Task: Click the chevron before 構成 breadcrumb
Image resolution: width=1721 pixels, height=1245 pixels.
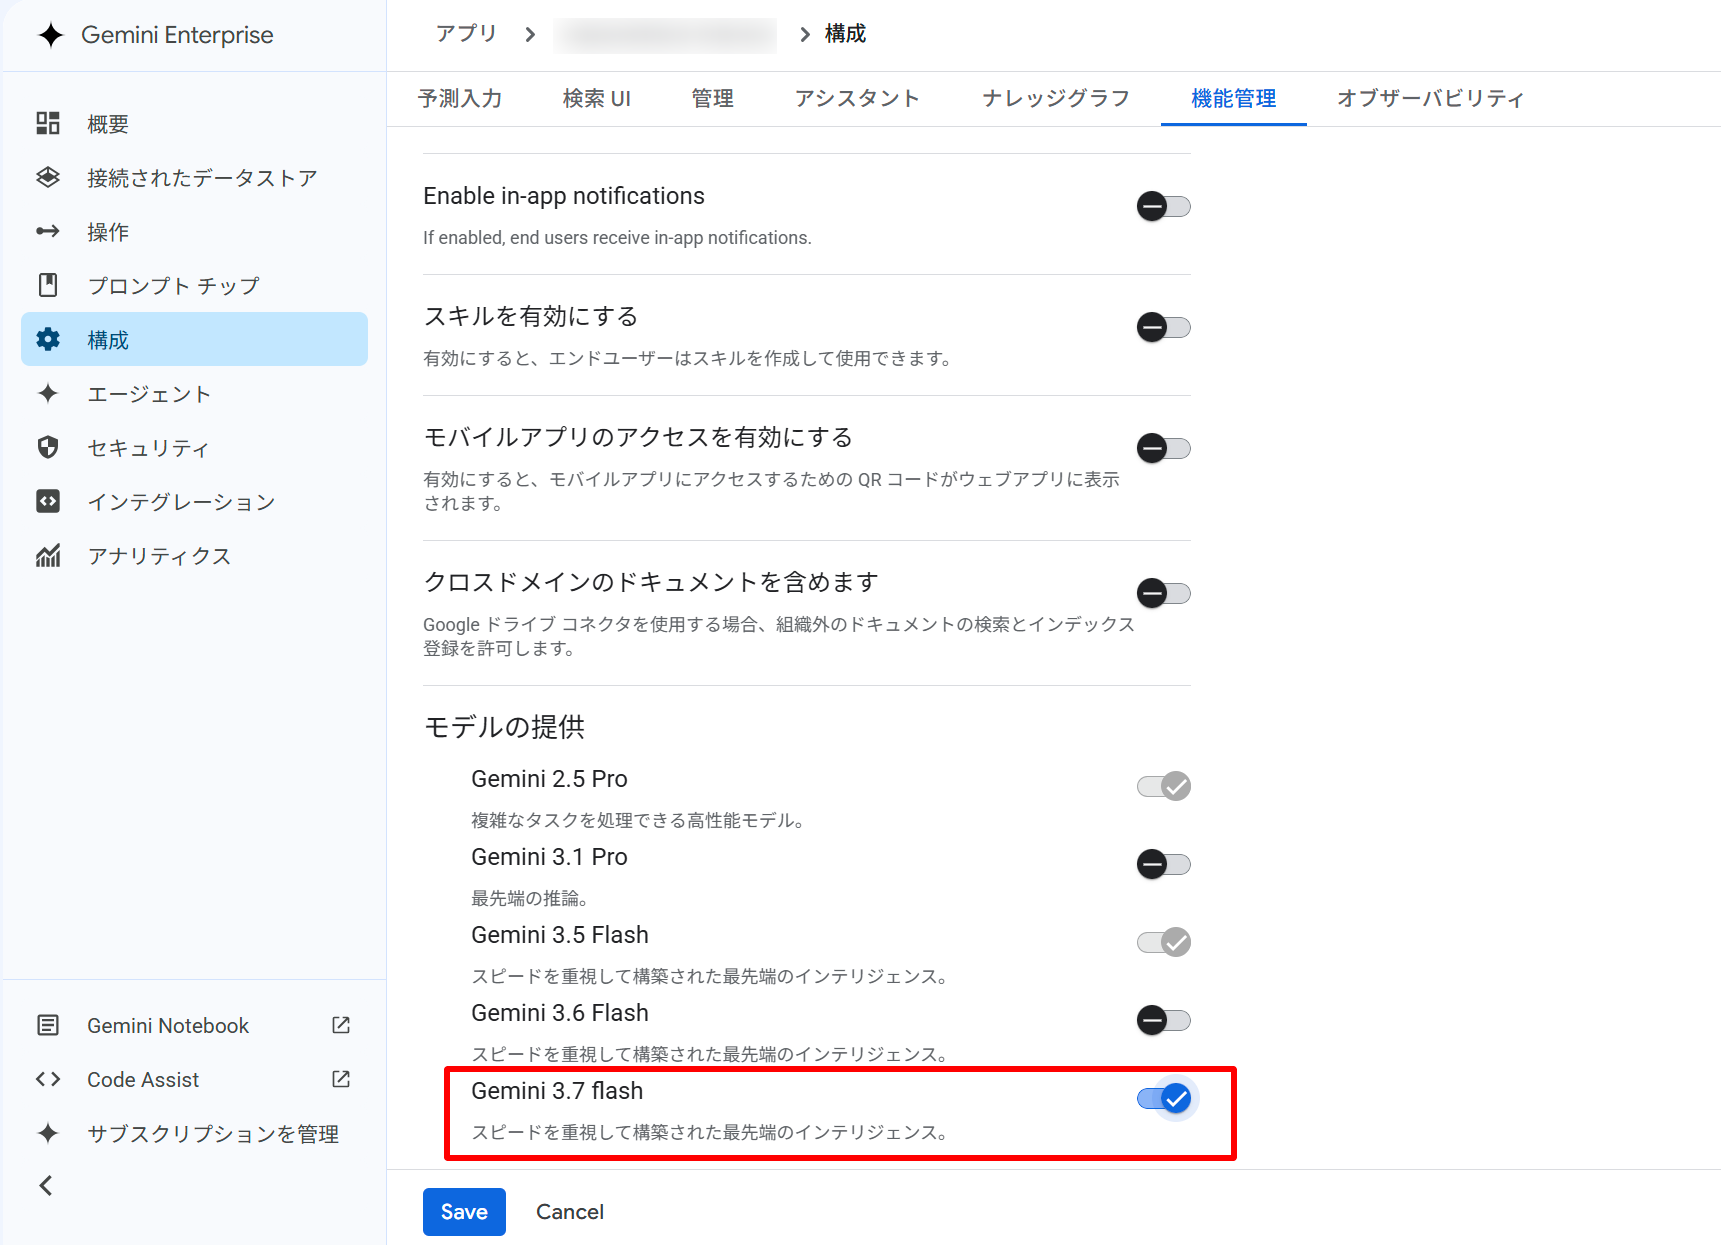Action: tap(805, 35)
